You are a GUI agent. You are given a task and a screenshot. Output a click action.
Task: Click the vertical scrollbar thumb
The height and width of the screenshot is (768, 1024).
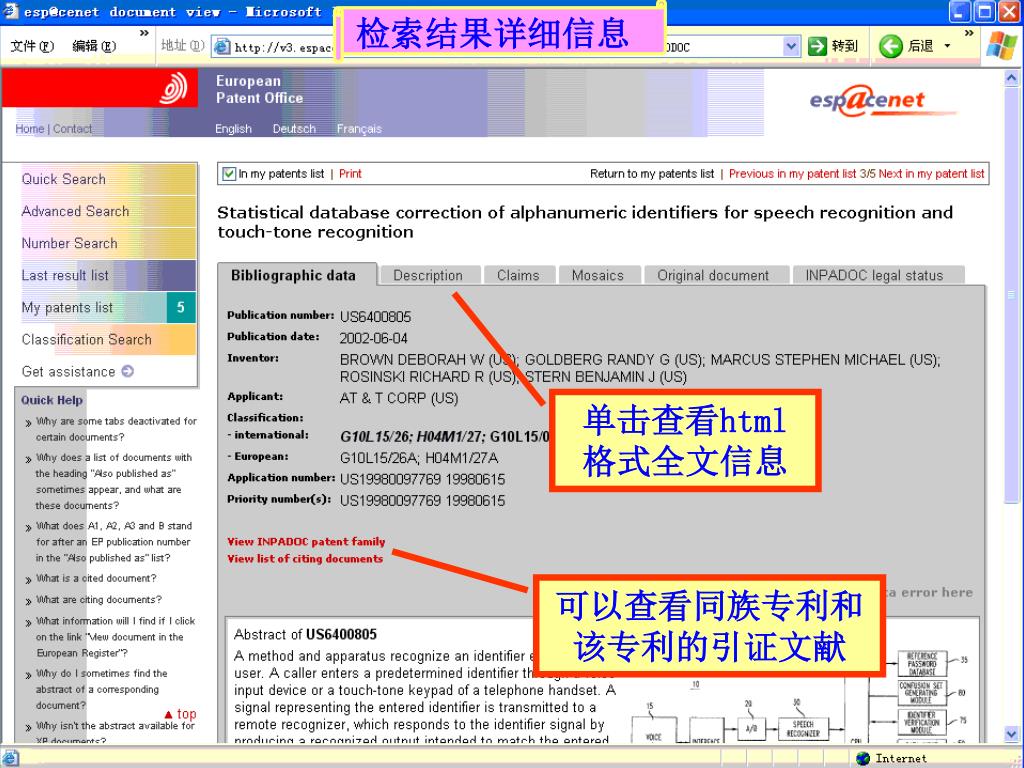pos(1012,295)
